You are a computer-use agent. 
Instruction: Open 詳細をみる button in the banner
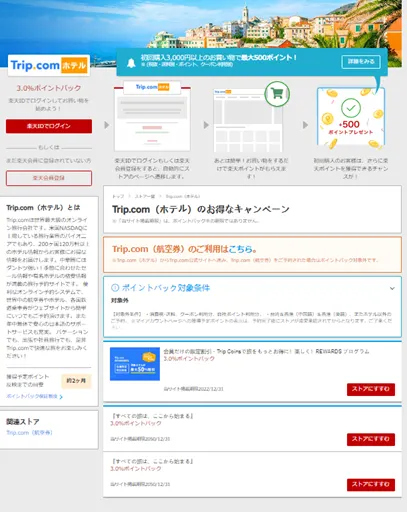[x=361, y=62]
